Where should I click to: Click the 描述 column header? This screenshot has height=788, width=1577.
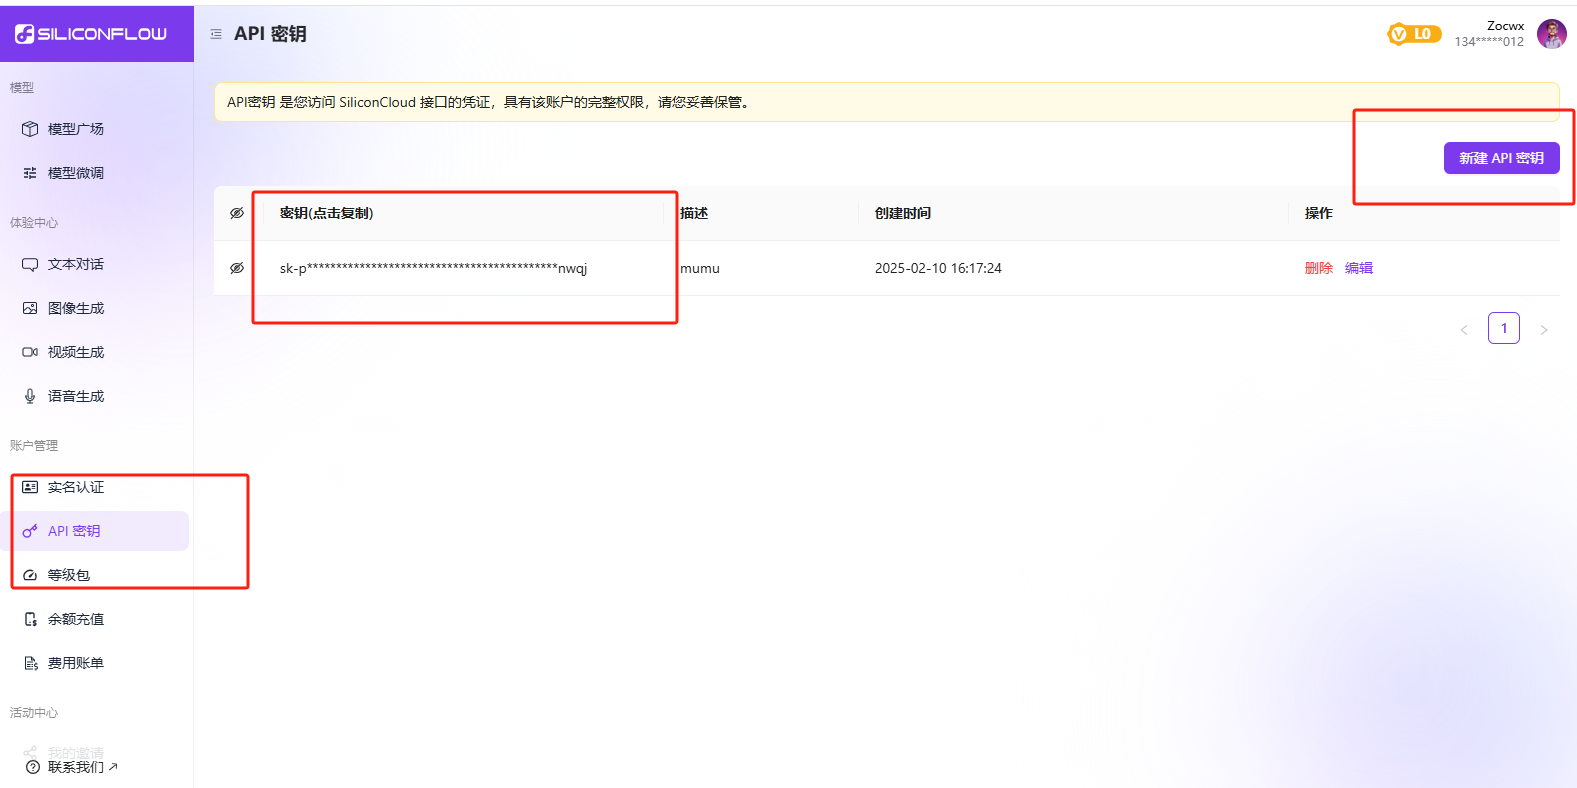(694, 213)
